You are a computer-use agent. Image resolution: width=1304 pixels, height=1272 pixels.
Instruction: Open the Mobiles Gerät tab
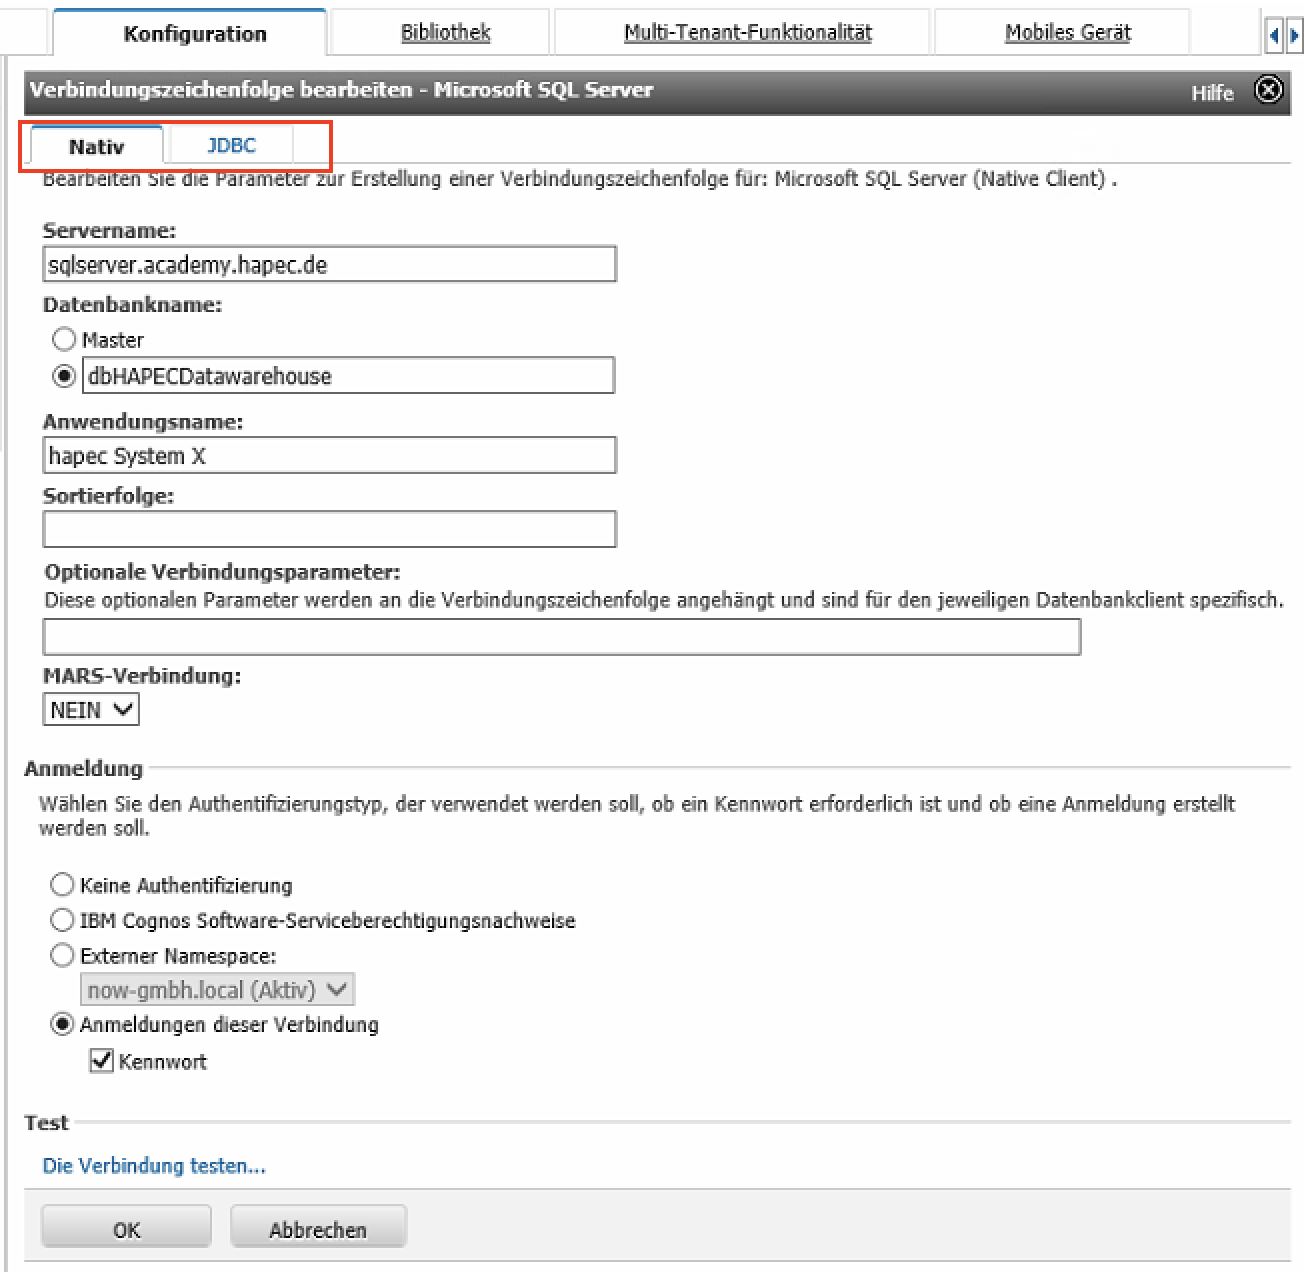click(x=1067, y=33)
